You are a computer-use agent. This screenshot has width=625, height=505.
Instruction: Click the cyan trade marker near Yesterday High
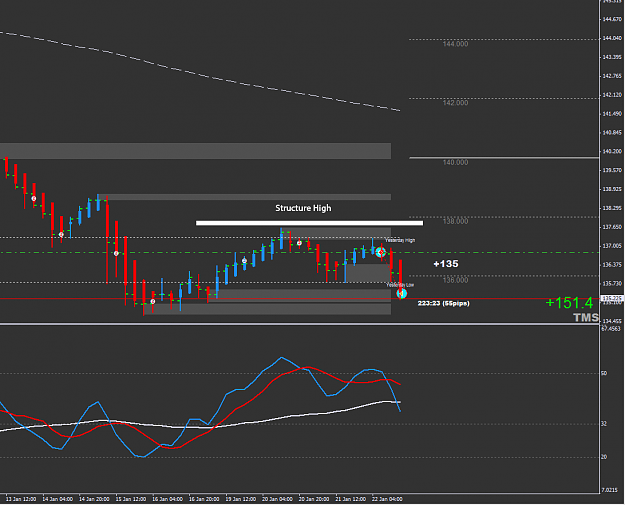pyautogui.click(x=381, y=252)
